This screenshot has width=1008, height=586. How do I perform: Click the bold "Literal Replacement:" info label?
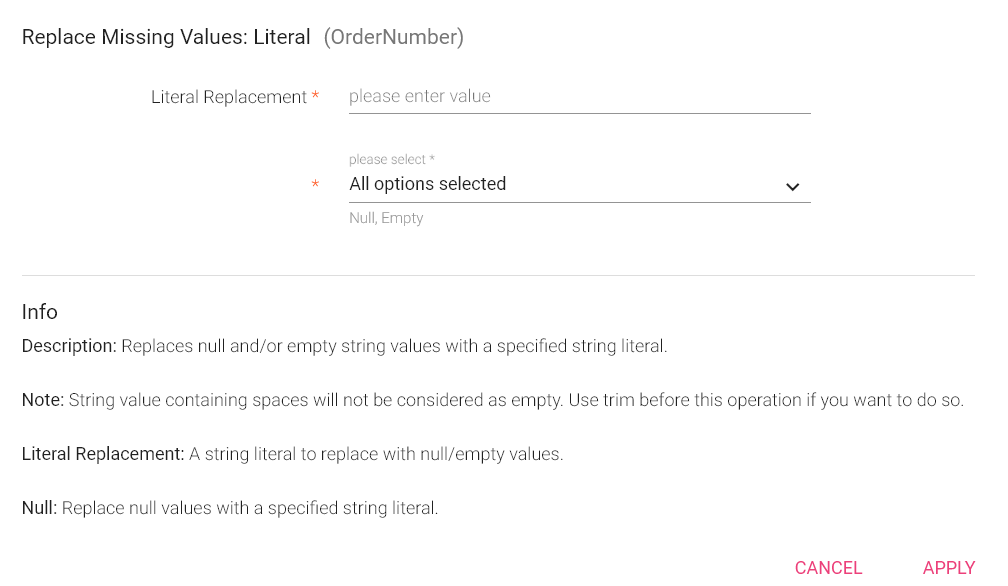103,454
